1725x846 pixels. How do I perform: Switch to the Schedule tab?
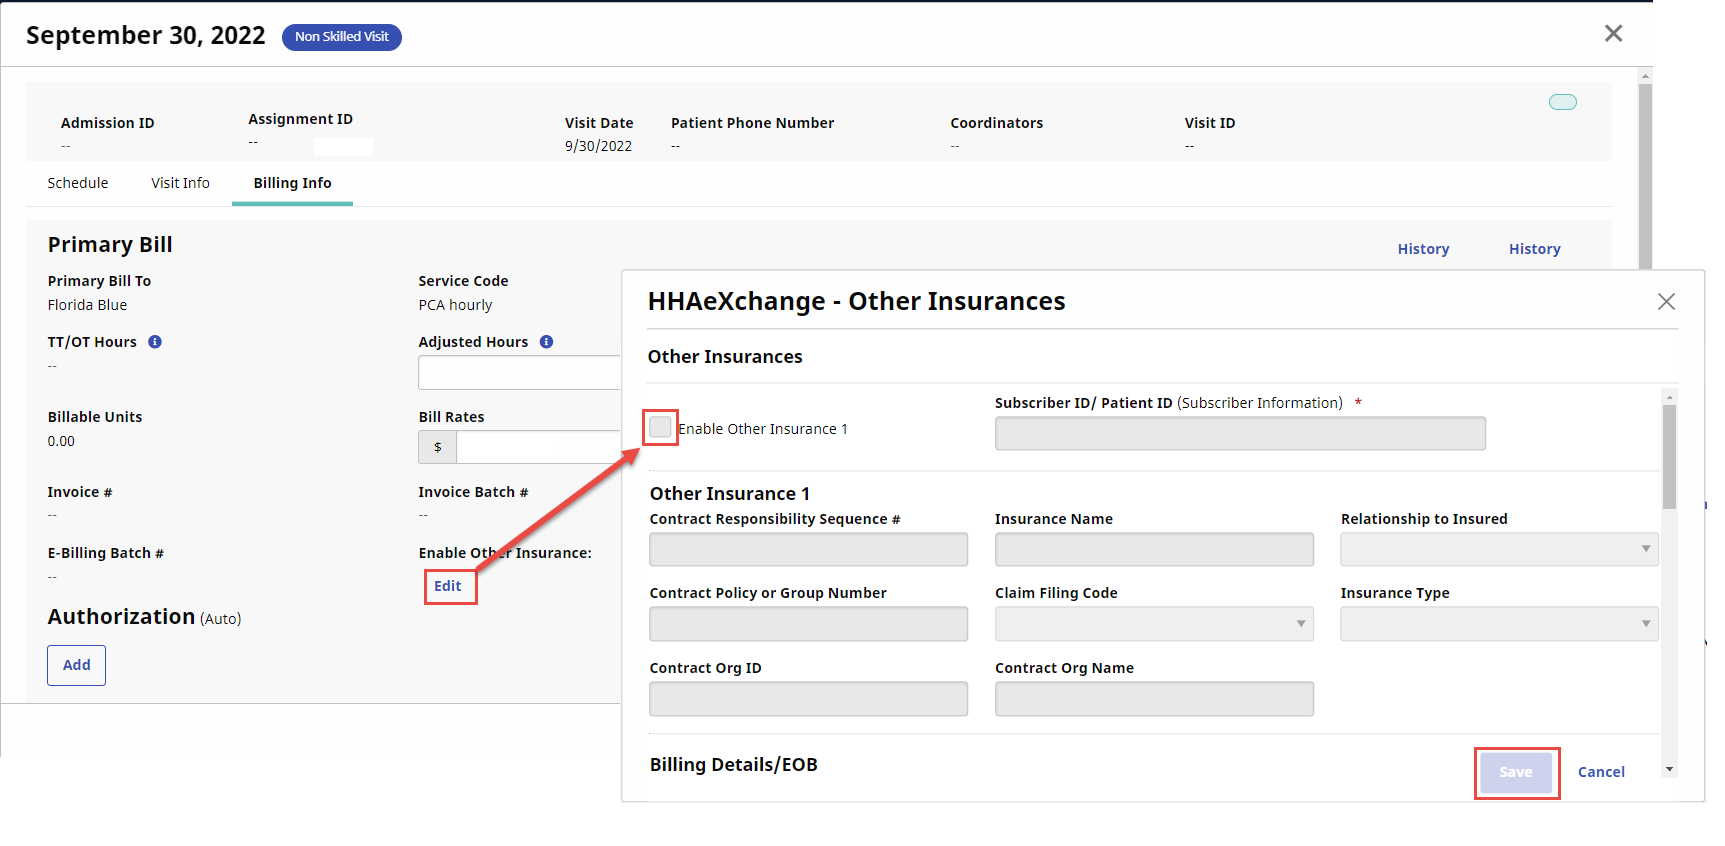(x=78, y=183)
